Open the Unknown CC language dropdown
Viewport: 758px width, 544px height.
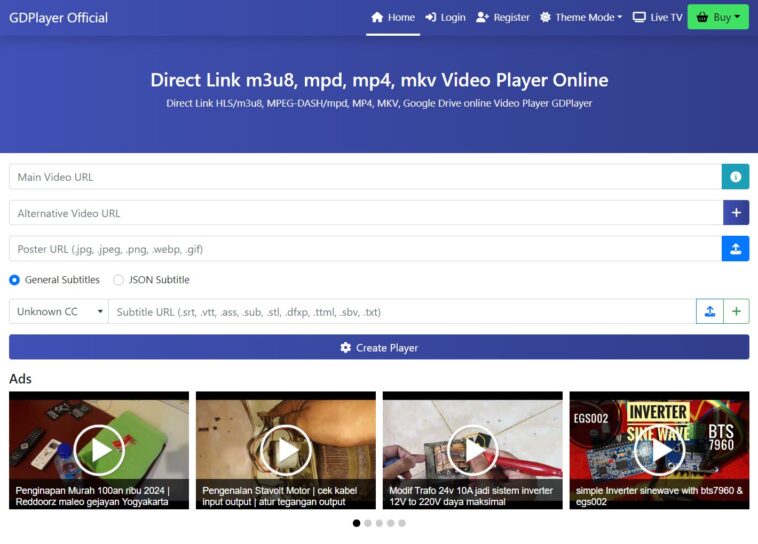59,312
